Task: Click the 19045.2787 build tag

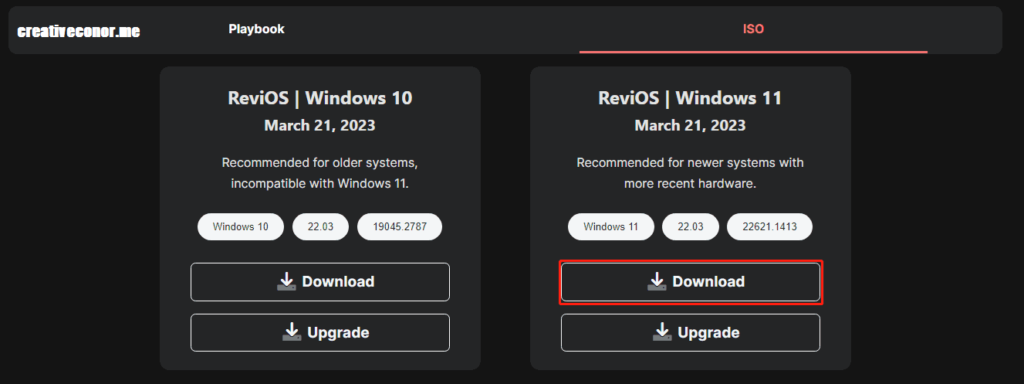Action: pyautogui.click(x=400, y=227)
